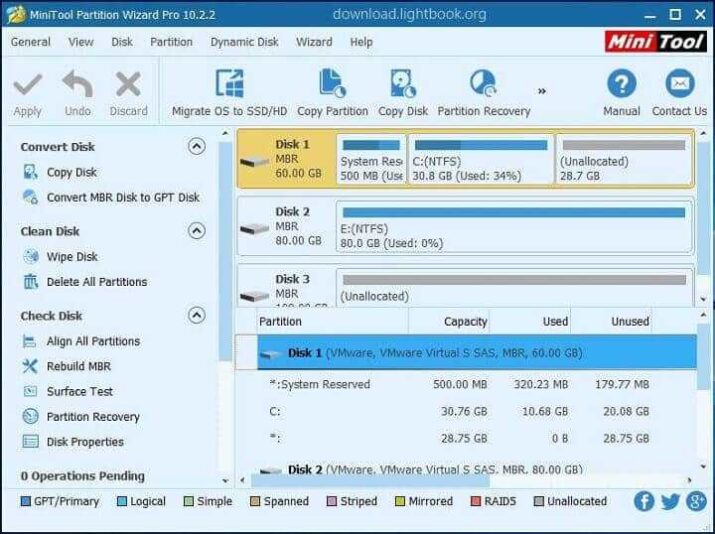Sort by the Used column header

pos(530,321)
